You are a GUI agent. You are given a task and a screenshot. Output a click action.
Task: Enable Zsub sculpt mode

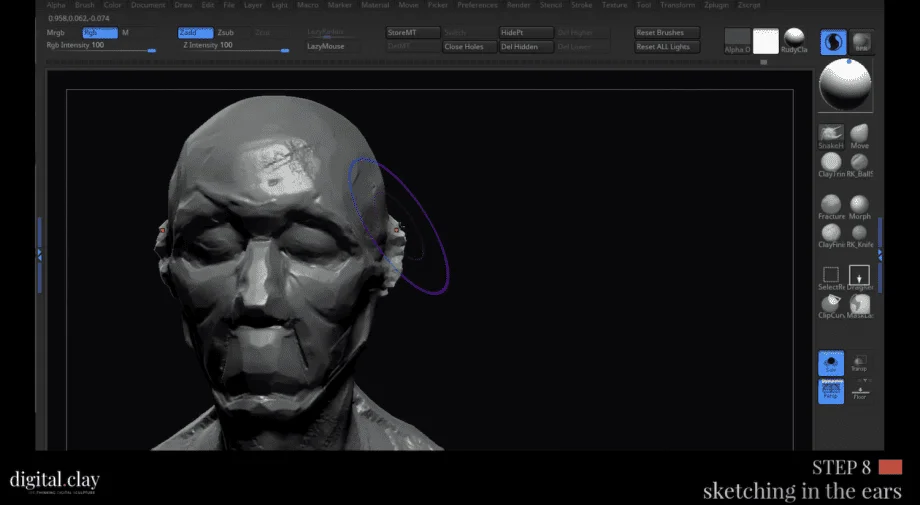click(226, 33)
